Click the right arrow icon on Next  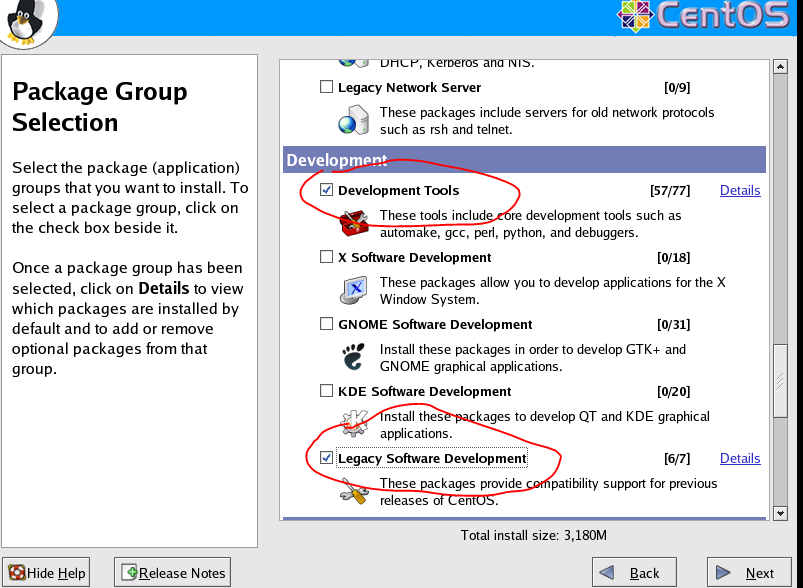[723, 572]
